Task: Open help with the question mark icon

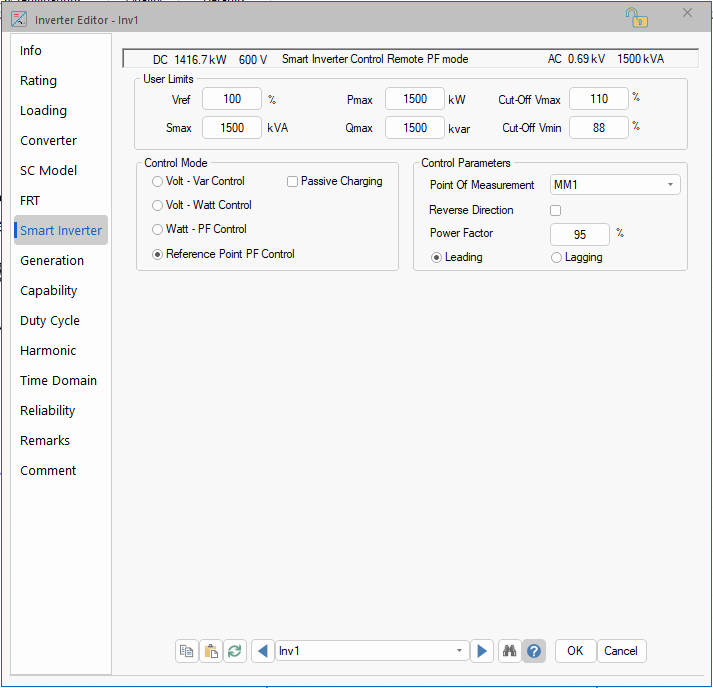Action: pyautogui.click(x=534, y=651)
